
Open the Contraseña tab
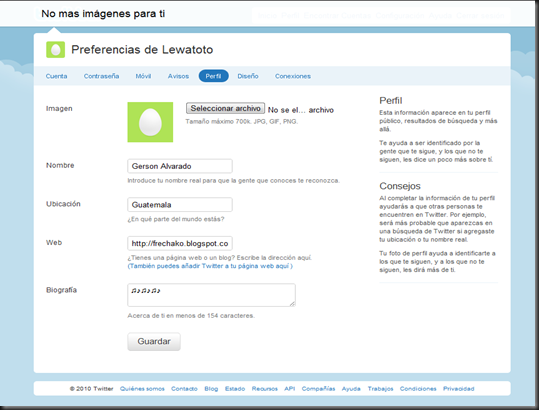101,76
